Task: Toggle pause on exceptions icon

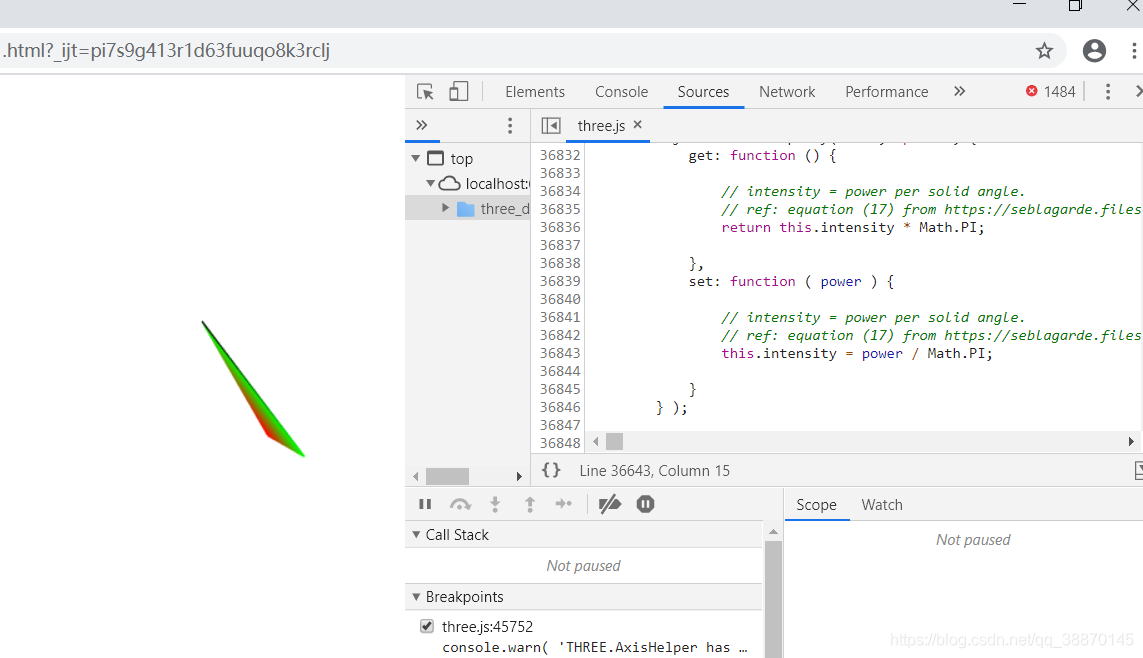Action: click(645, 504)
